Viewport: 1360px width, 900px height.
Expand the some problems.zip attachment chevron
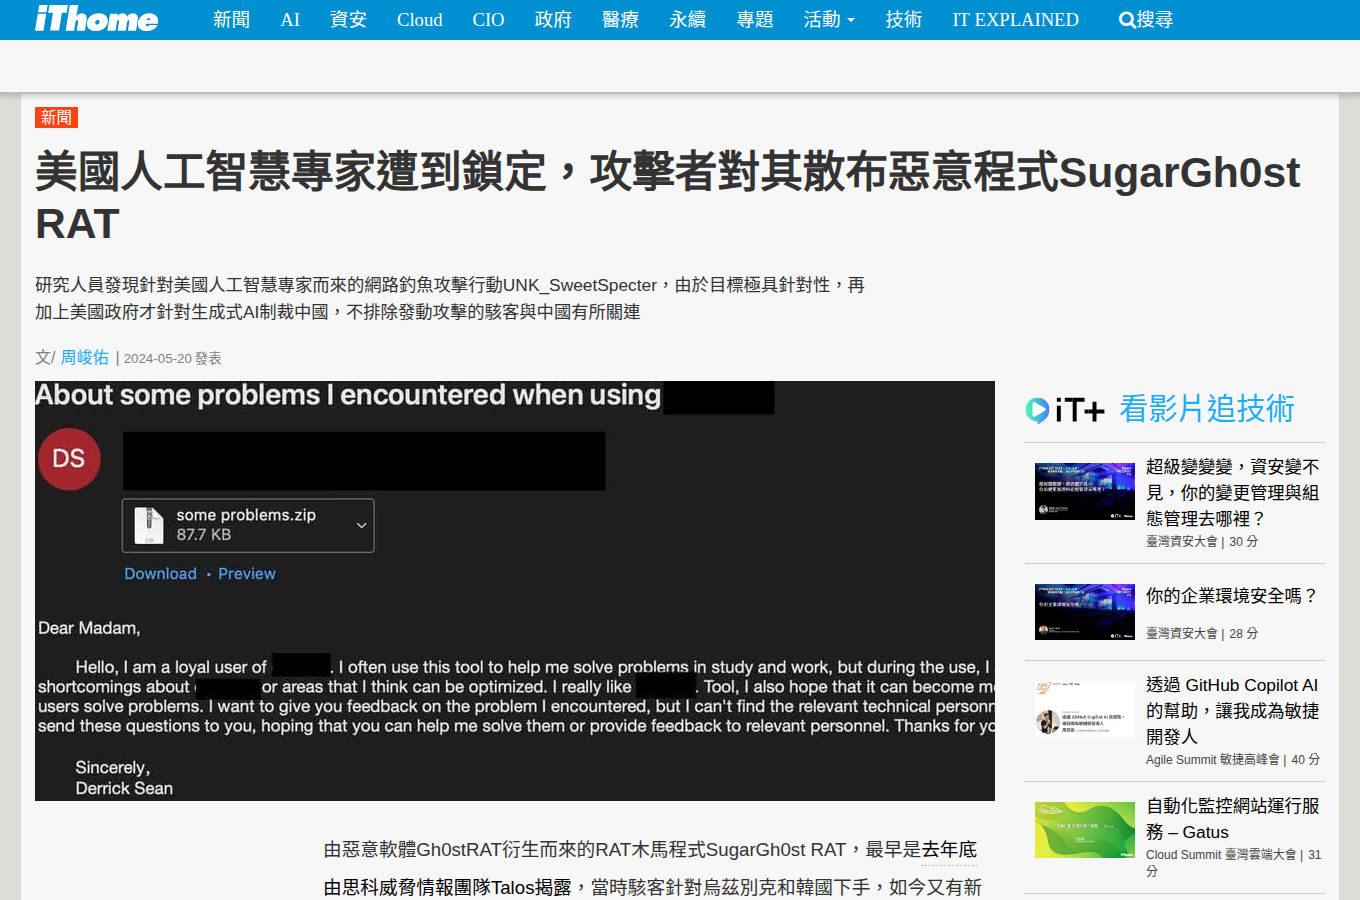pyautogui.click(x=361, y=525)
